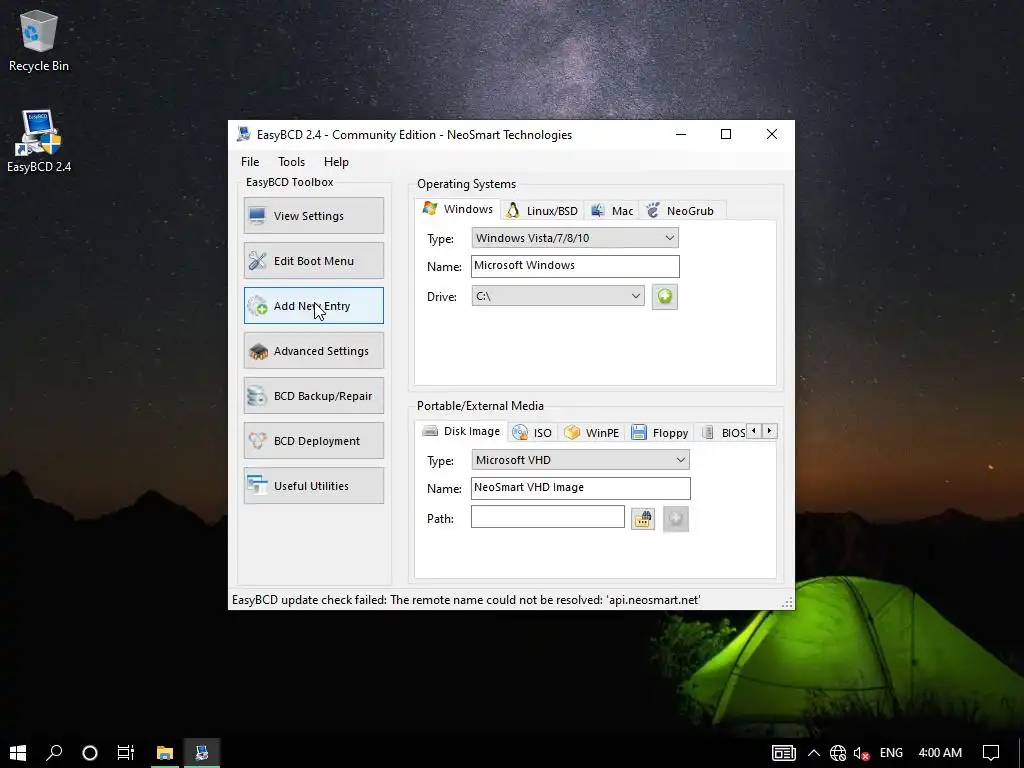Image resolution: width=1024 pixels, height=768 pixels.
Task: Open the Windows Start menu
Action: 18,752
